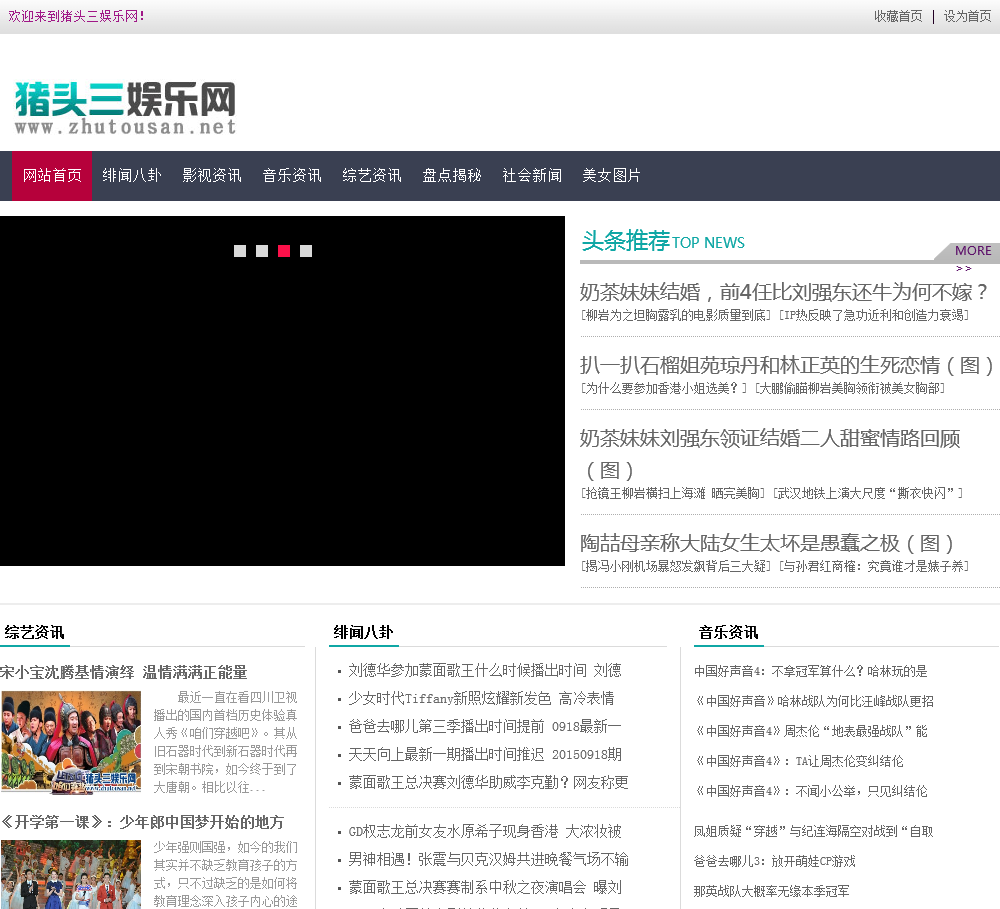Click thumbnail for 开学第一课 article

[71, 875]
